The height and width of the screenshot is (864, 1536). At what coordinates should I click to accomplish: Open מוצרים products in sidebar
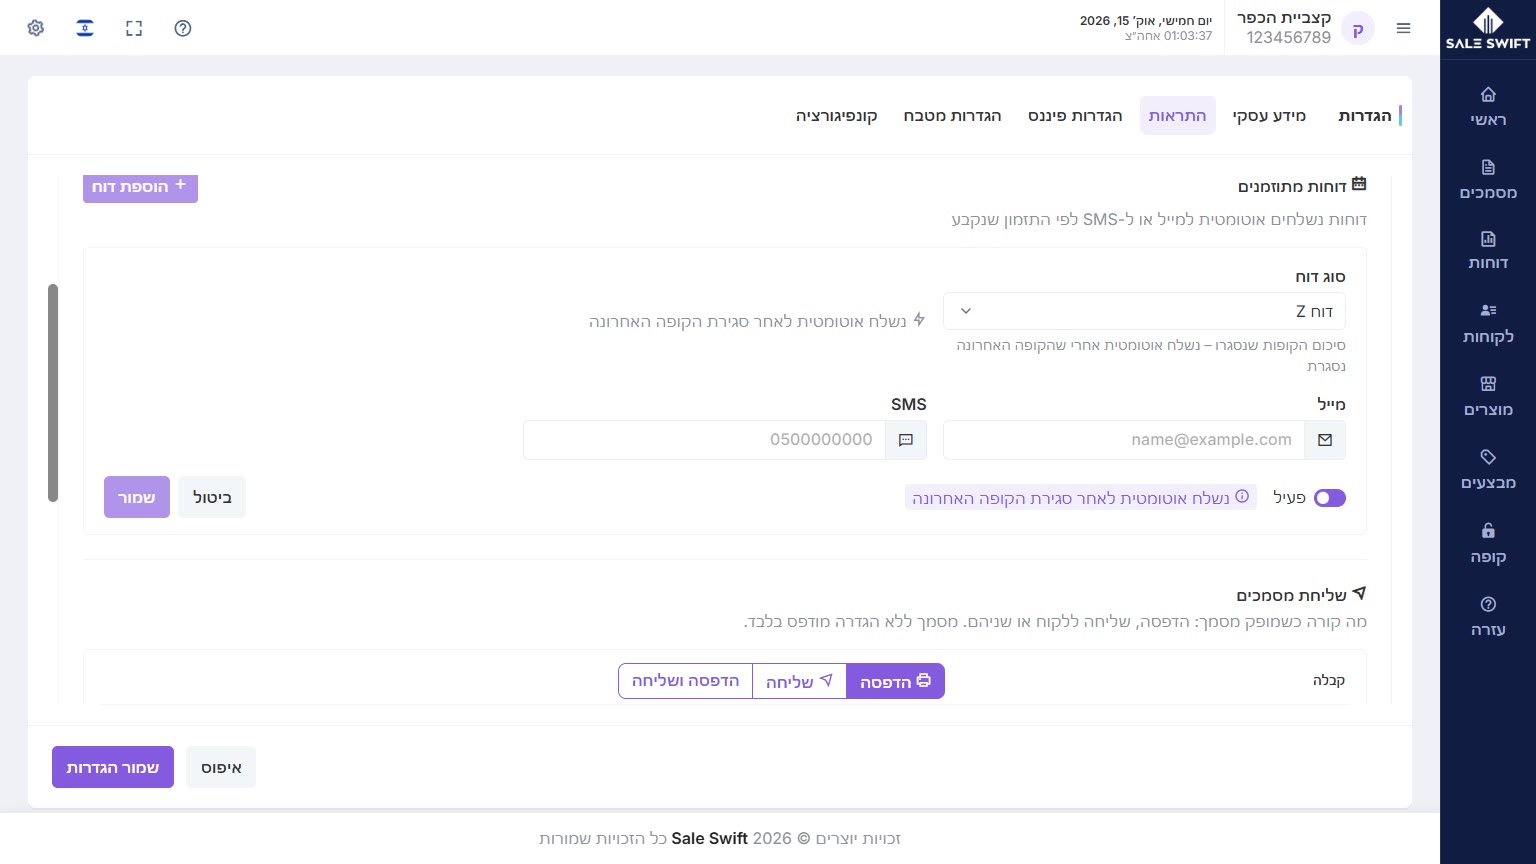coord(1488,396)
